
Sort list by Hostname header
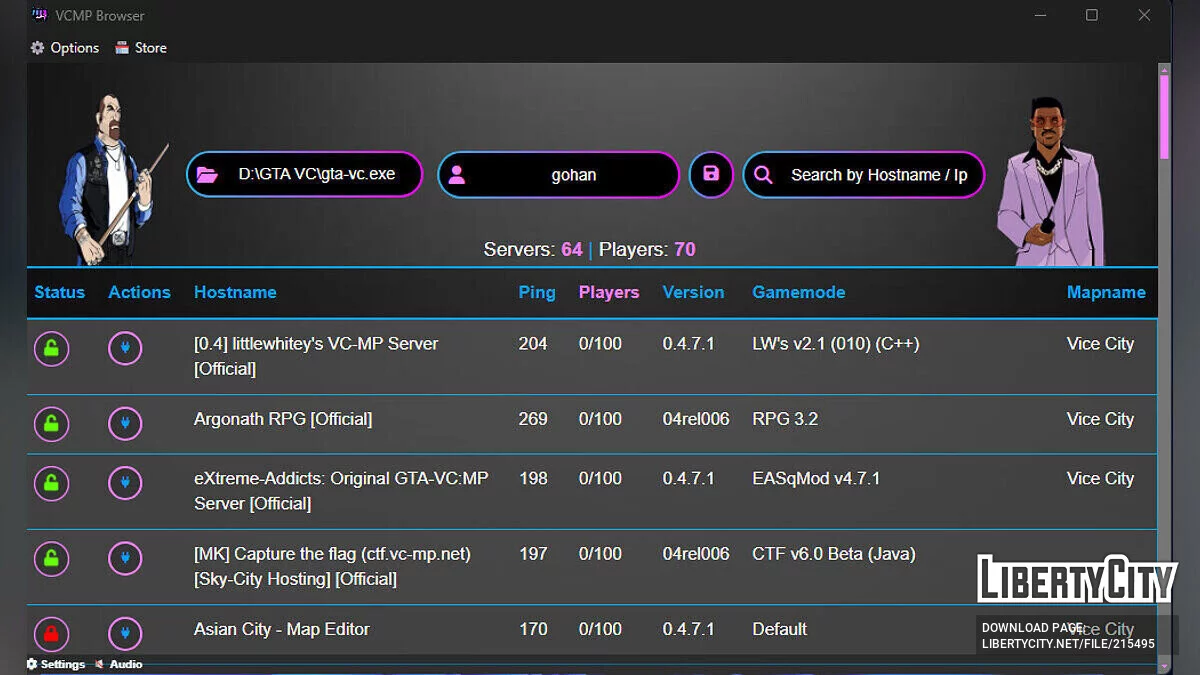[x=235, y=292]
